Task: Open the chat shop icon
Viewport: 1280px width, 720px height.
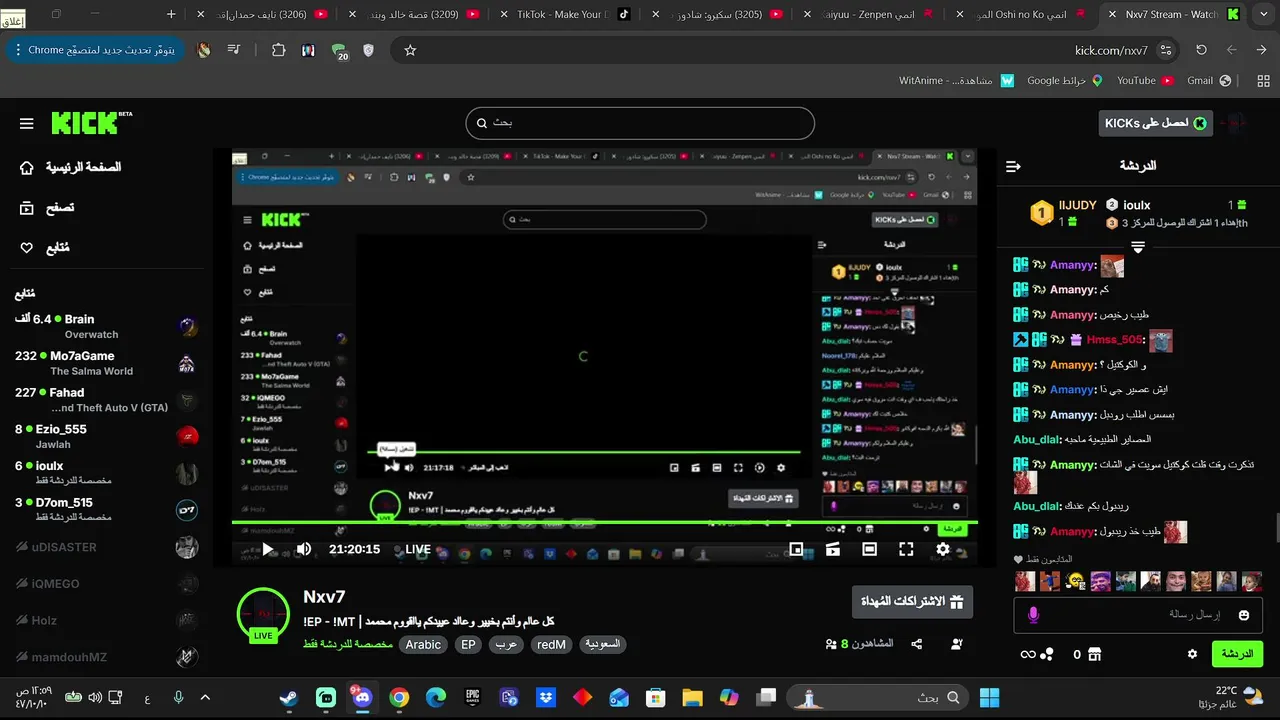Action: 1094,654
